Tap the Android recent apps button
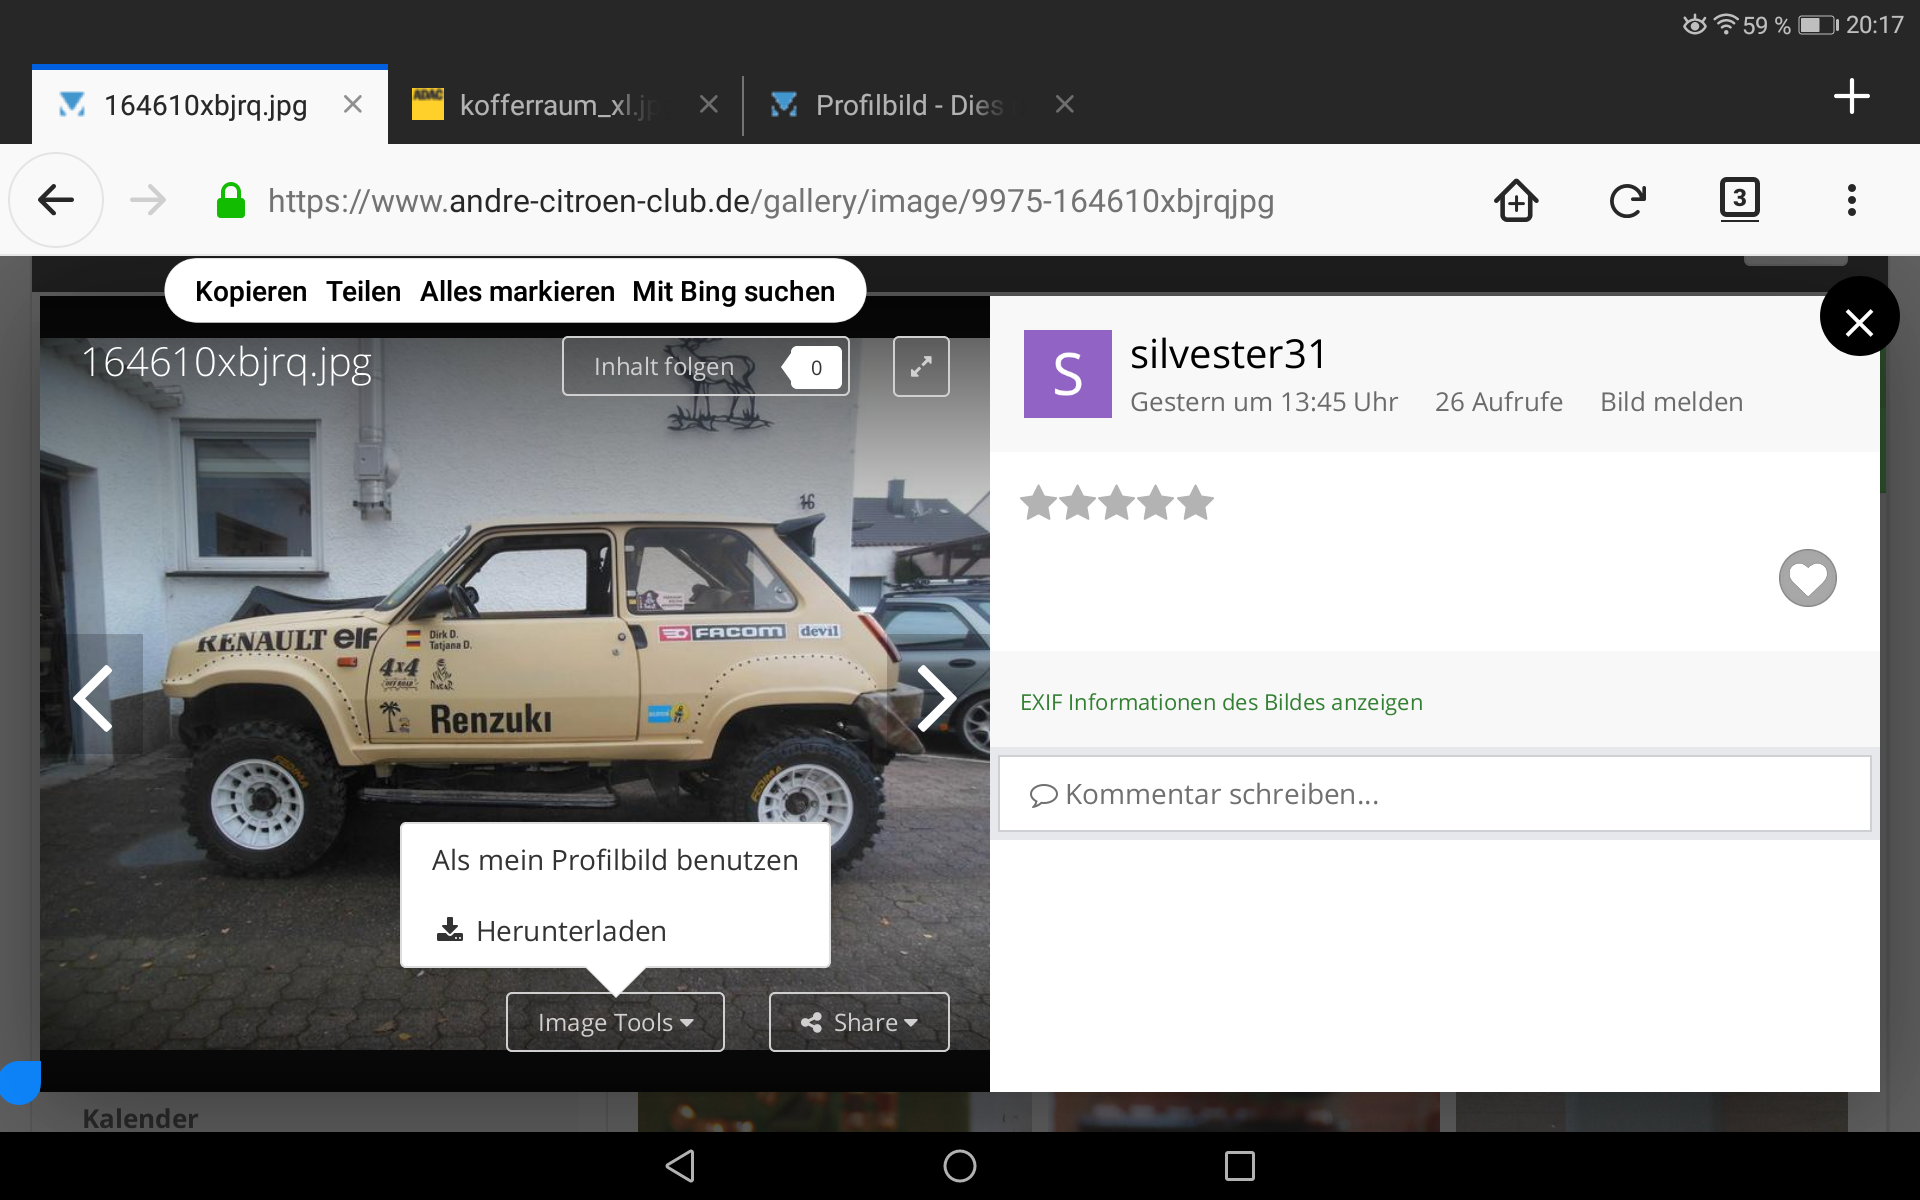Image resolution: width=1920 pixels, height=1200 pixels. (x=1240, y=1166)
